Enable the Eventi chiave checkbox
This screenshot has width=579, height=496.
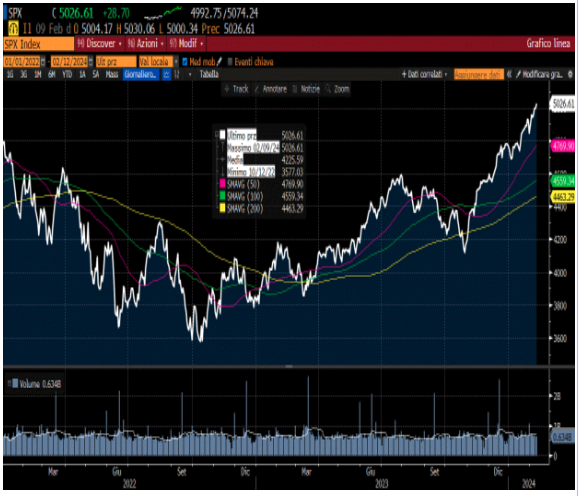click(230, 61)
